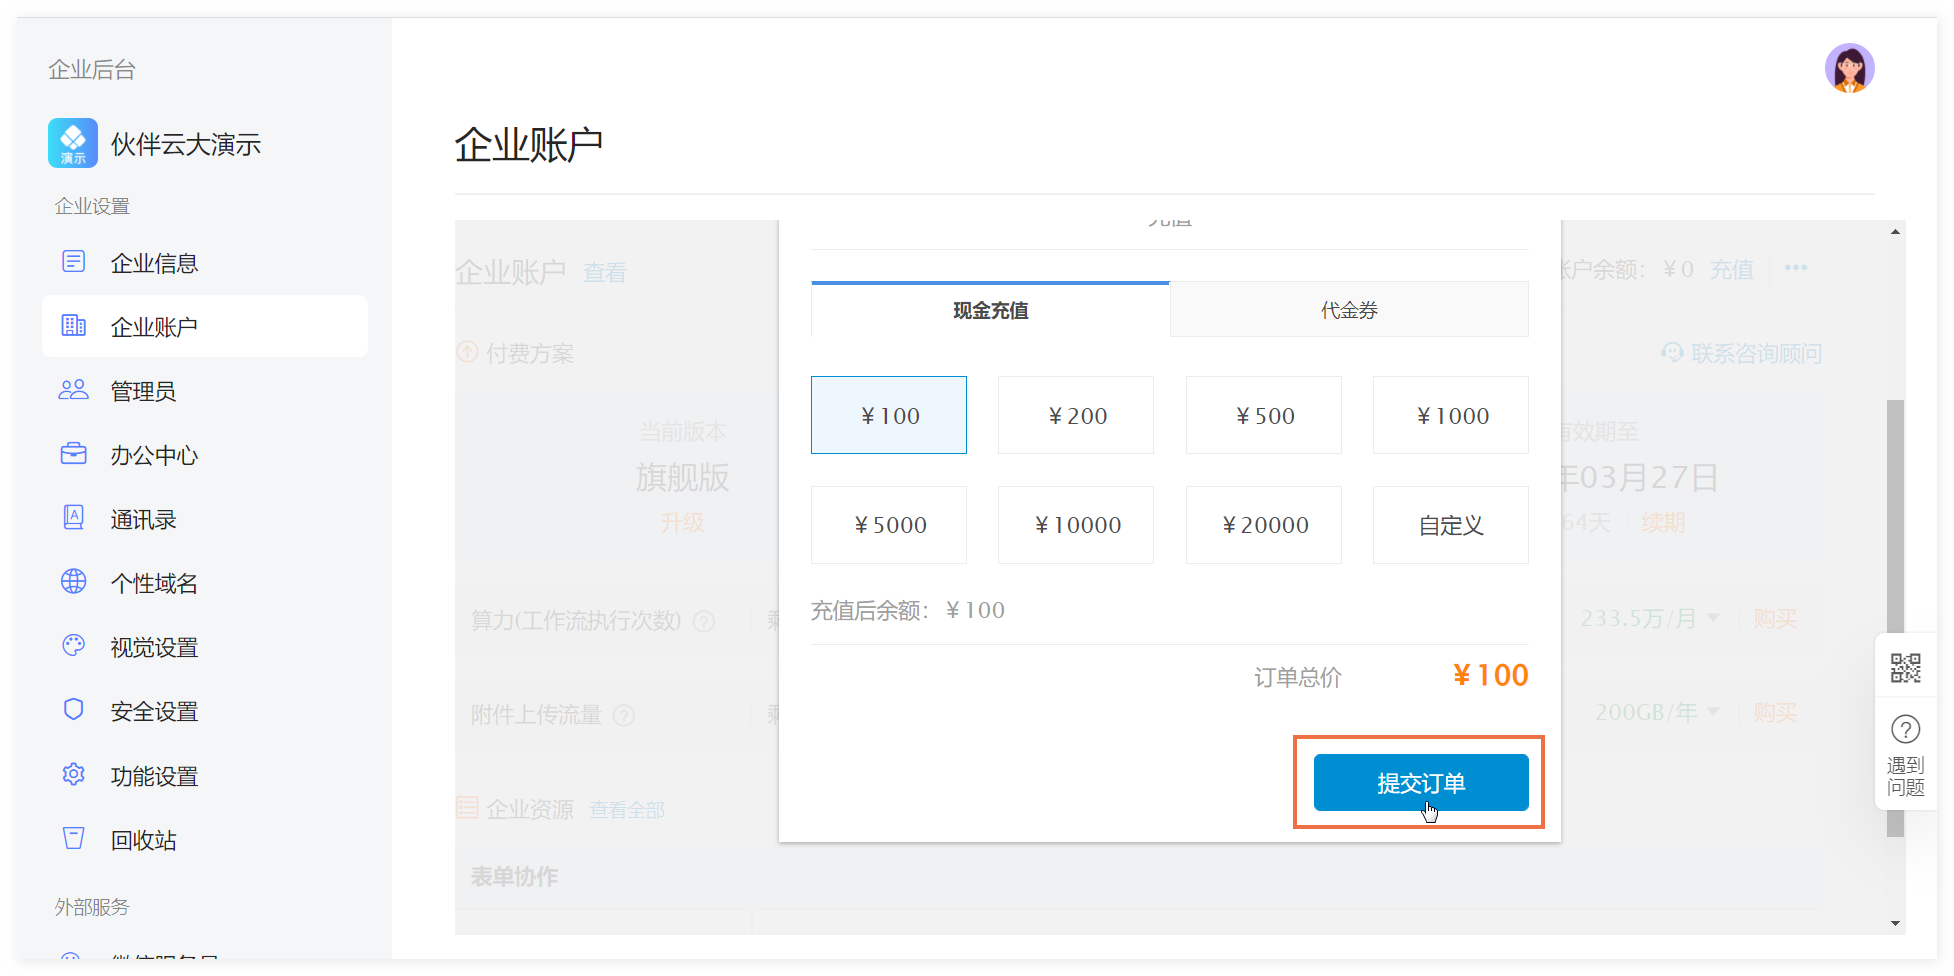Image resolution: width=1954 pixels, height=976 pixels.
Task: Open the 遇到问题 help button
Action: [x=1905, y=755]
